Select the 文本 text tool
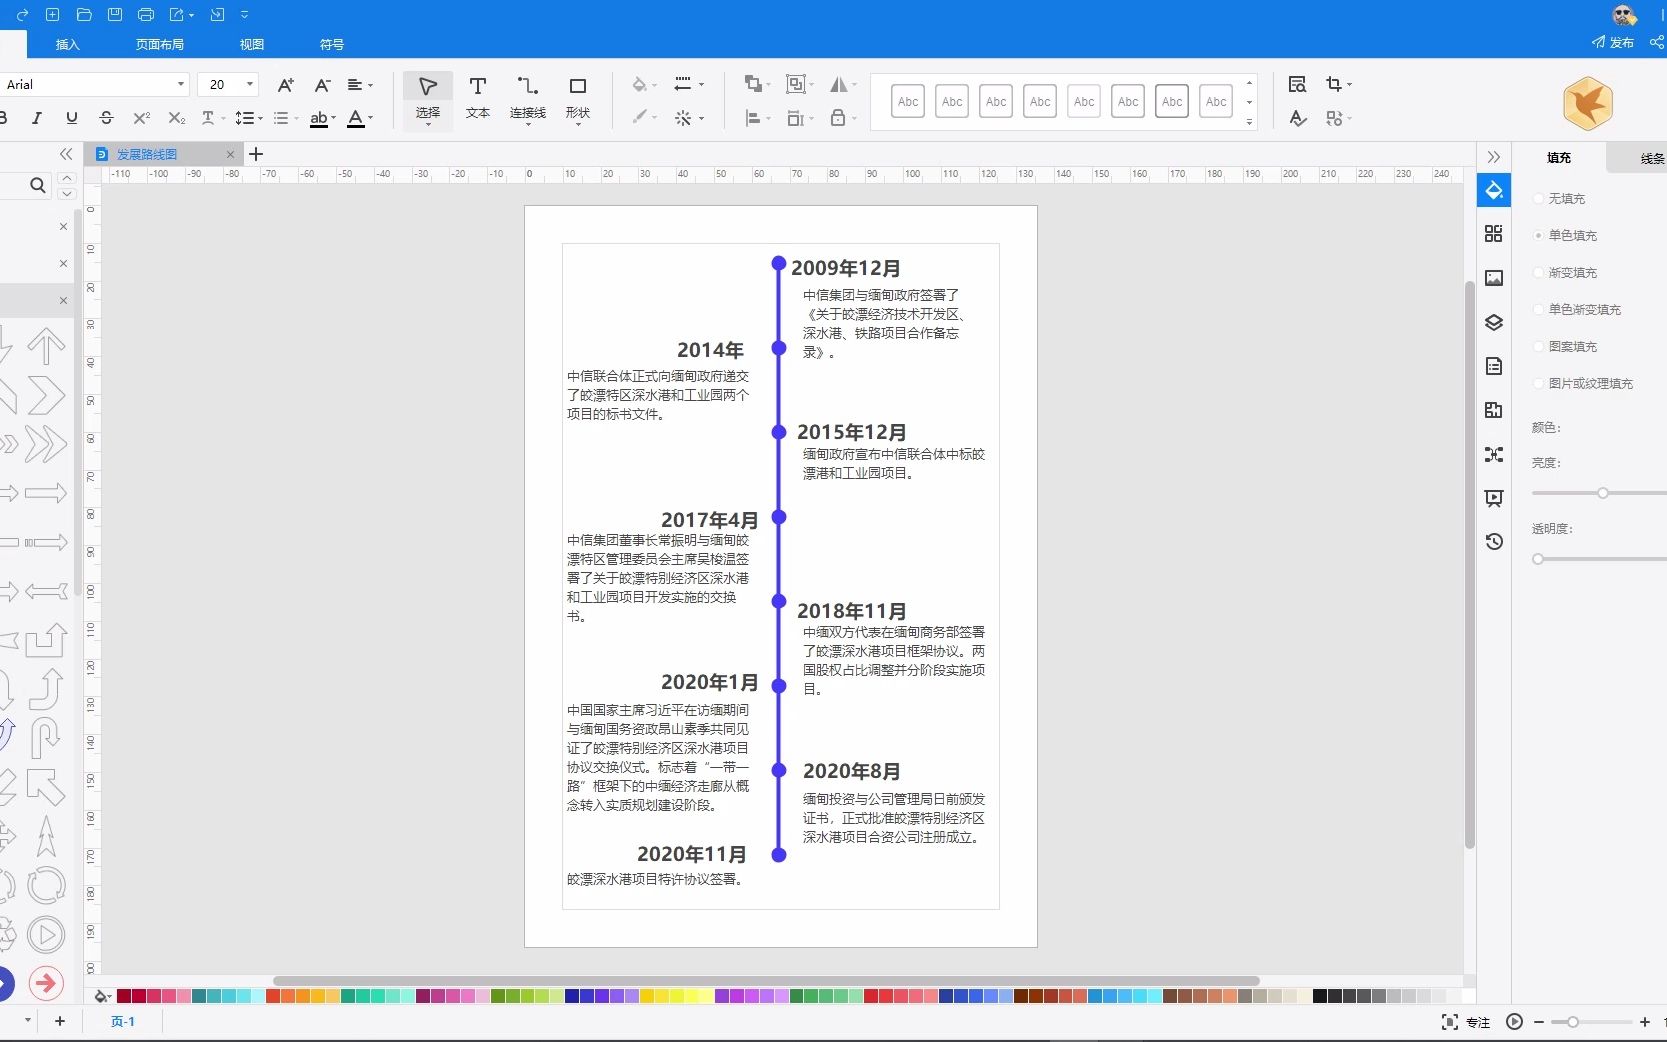The width and height of the screenshot is (1667, 1042). [478, 98]
